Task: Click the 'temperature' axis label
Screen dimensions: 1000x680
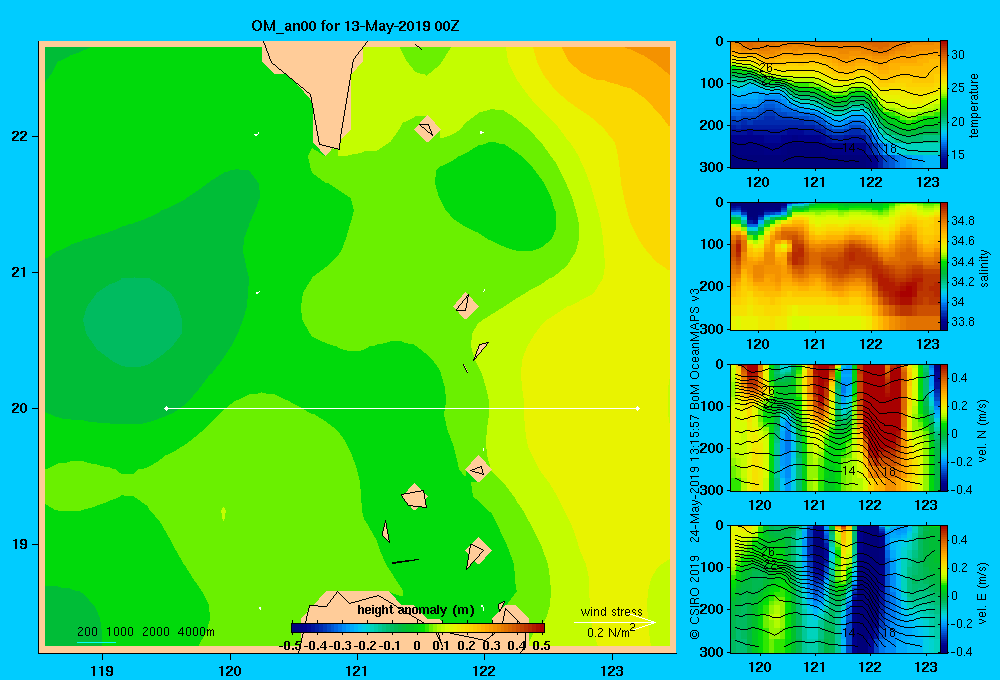Action: click(974, 105)
